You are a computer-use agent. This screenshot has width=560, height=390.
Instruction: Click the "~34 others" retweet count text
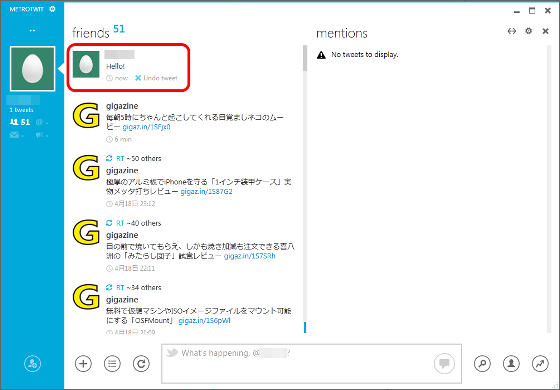pyautogui.click(x=144, y=287)
